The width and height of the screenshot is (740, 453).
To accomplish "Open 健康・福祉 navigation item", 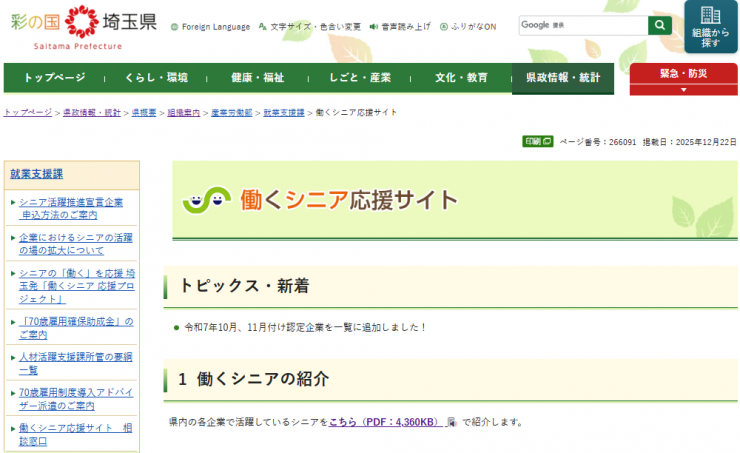I will (x=258, y=78).
